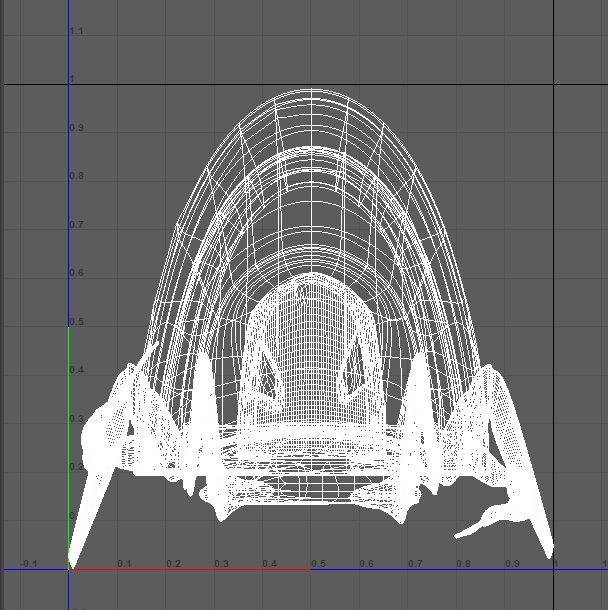Click the 0.1 label on horizontal U axis
Screen dimensions: 608x610
(124, 564)
